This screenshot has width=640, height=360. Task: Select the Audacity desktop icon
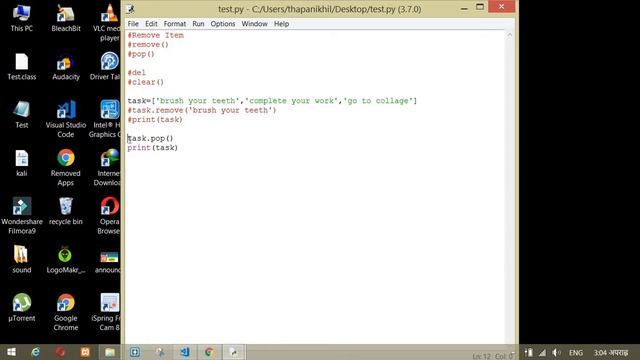click(x=66, y=67)
